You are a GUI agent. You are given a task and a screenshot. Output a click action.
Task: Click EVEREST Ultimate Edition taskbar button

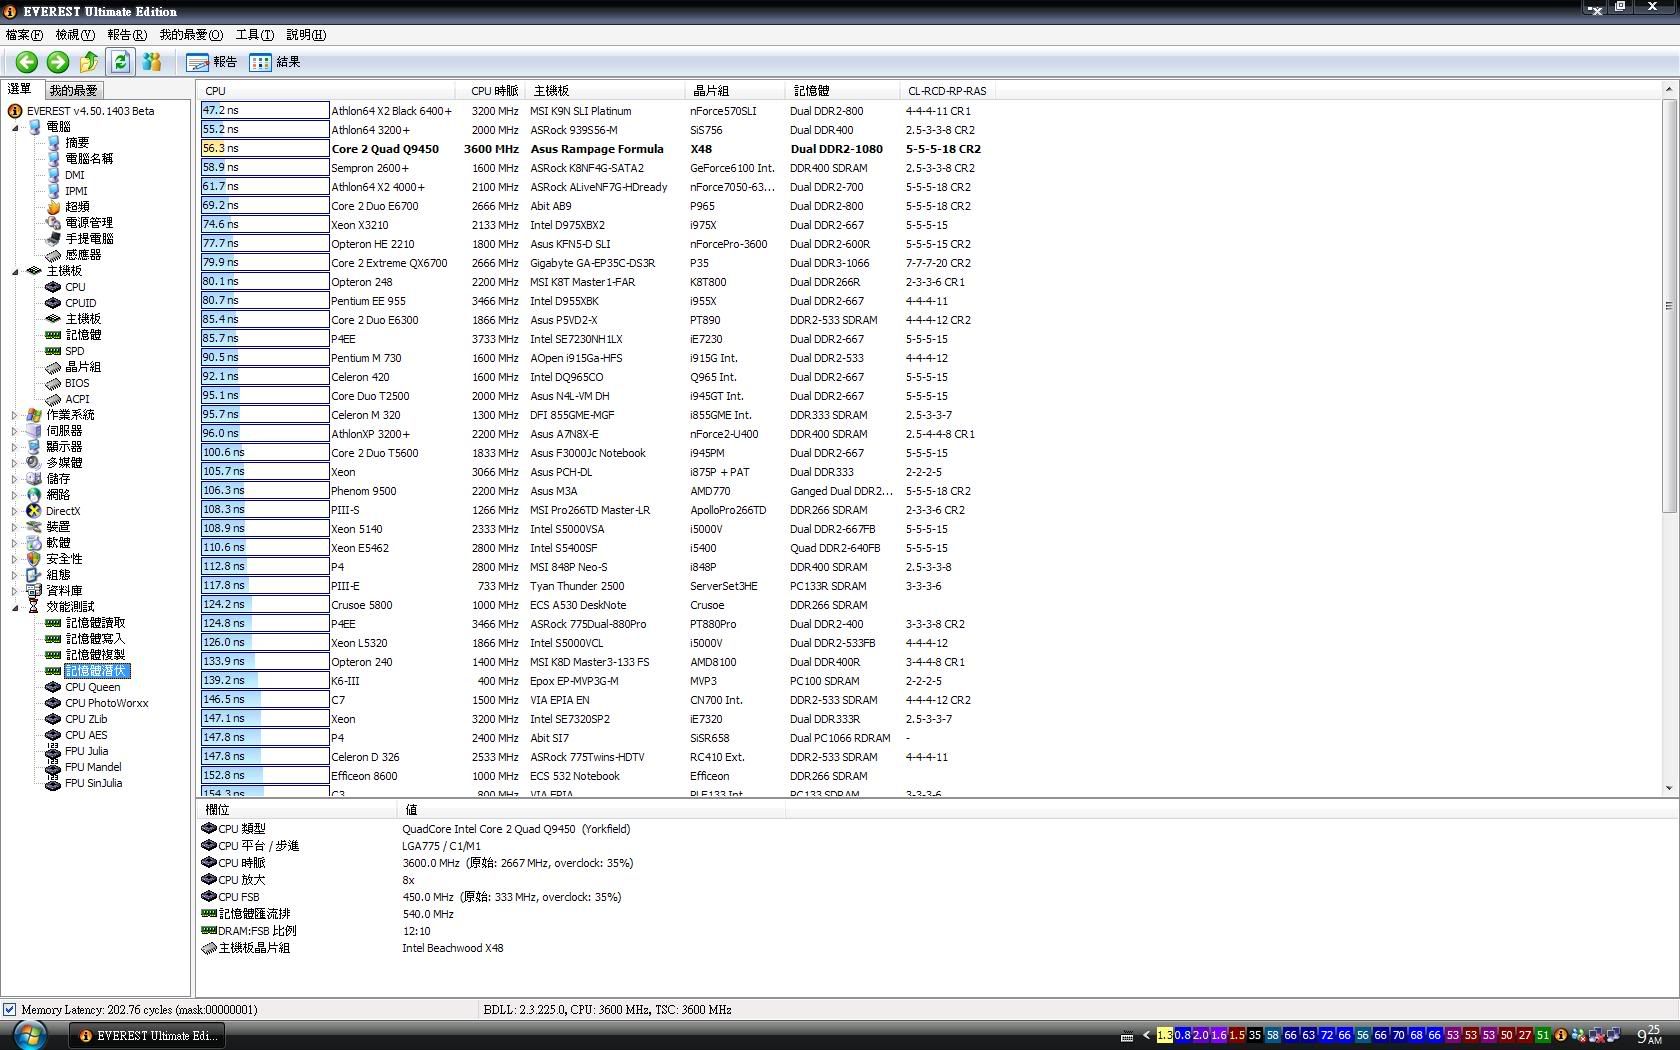[146, 1036]
